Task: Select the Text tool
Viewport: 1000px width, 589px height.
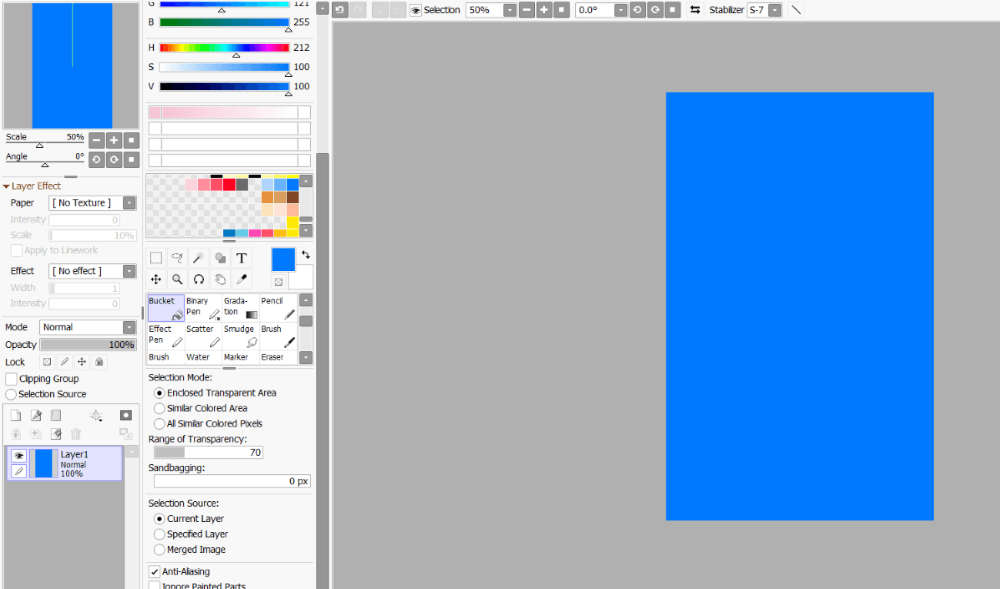Action: point(241,257)
